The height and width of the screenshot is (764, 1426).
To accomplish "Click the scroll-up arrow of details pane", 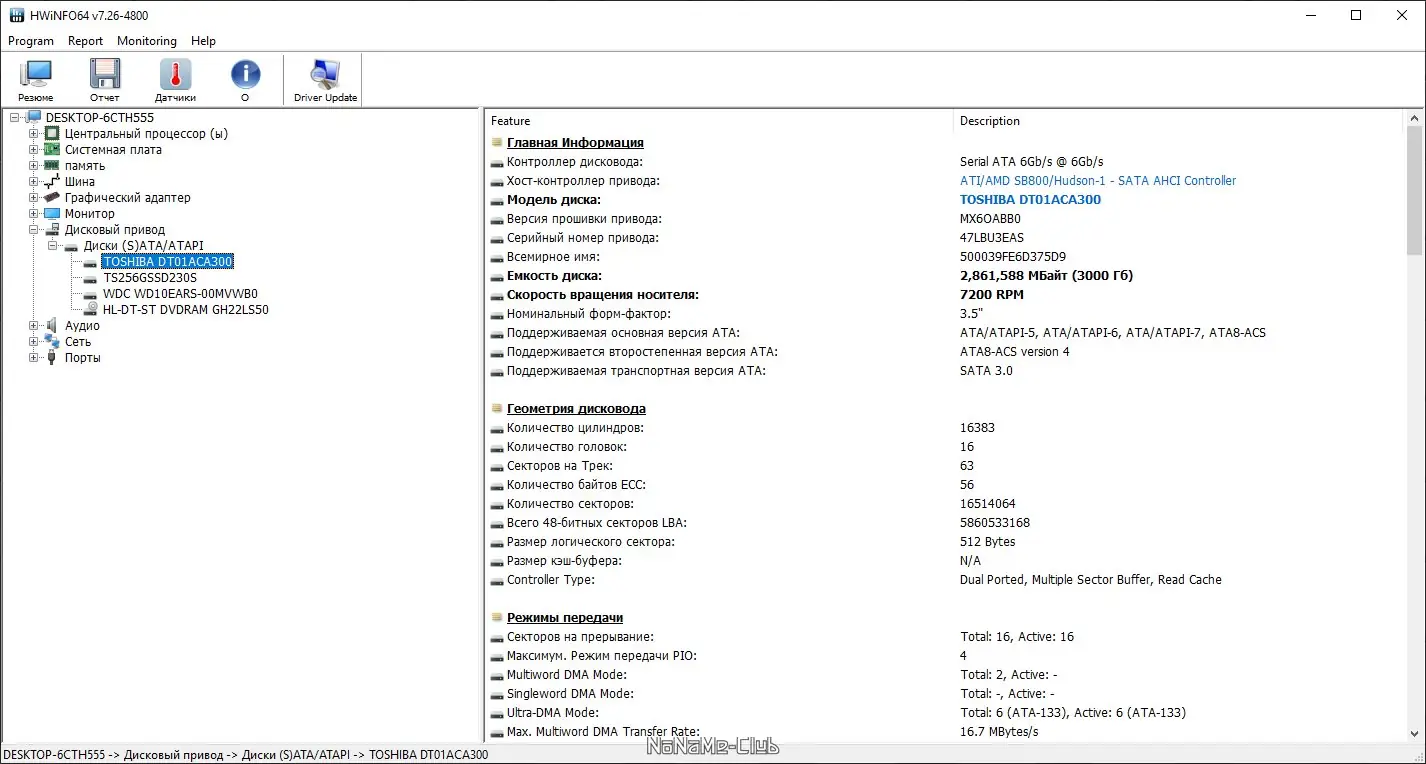I will tap(1414, 117).
